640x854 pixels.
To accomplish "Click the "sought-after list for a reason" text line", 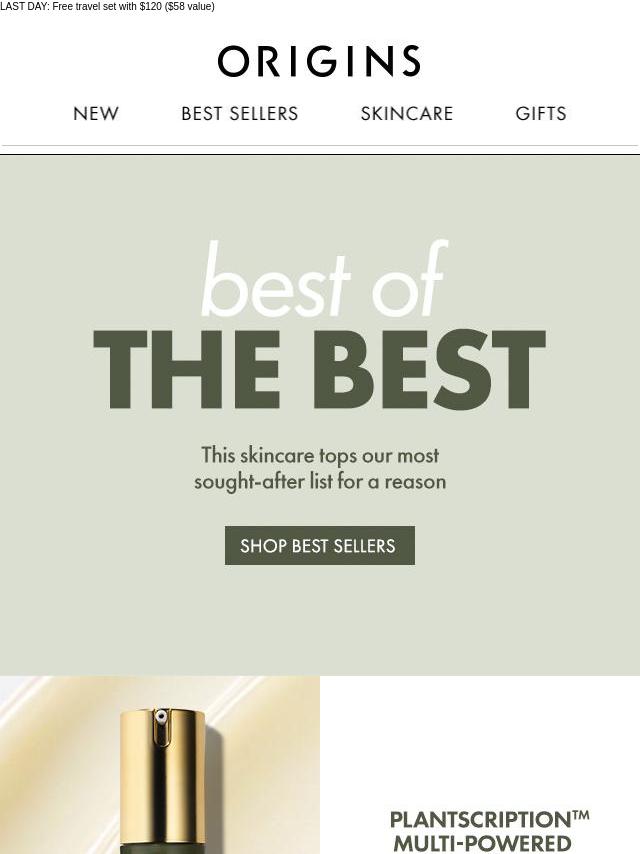I will coord(320,481).
